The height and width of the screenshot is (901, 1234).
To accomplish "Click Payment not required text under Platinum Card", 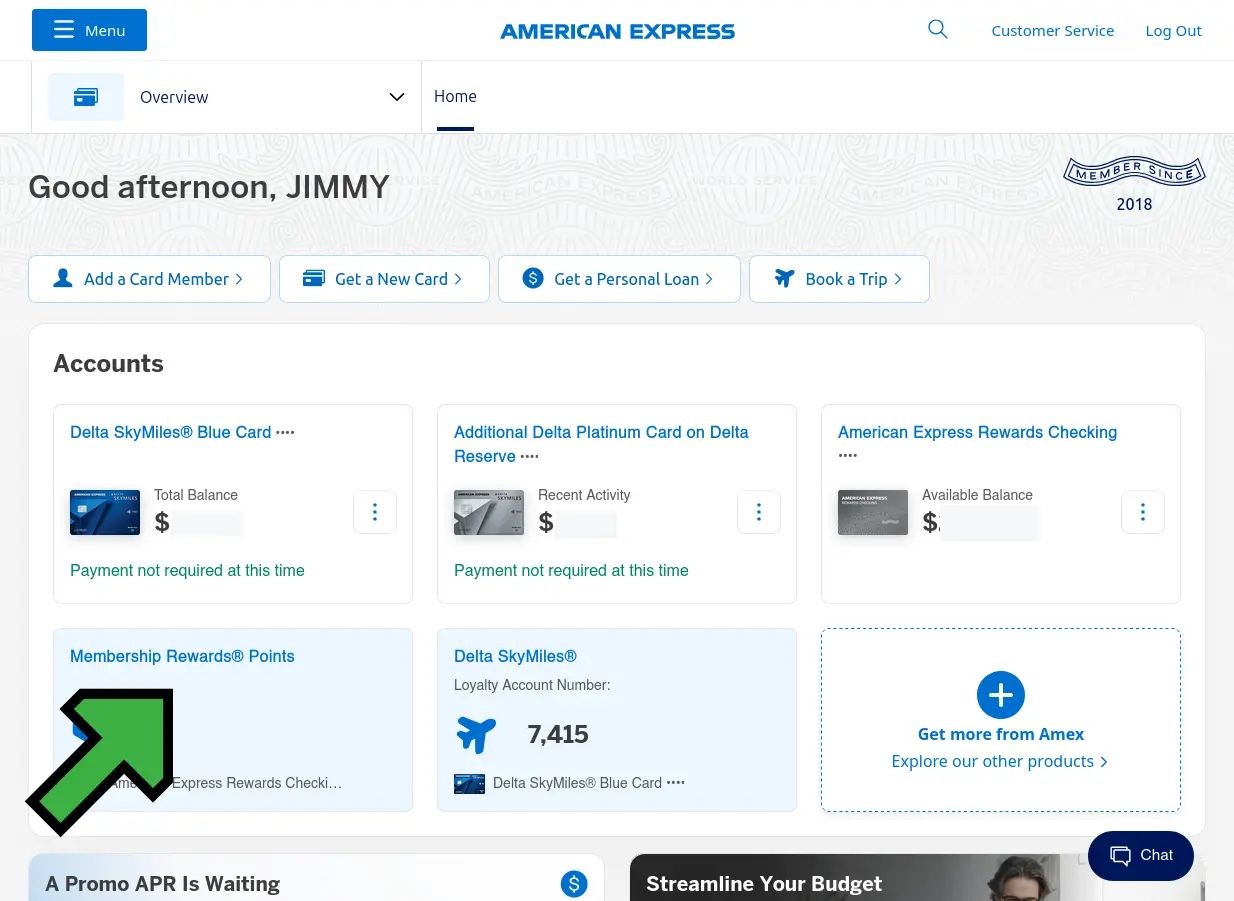I will point(571,570).
